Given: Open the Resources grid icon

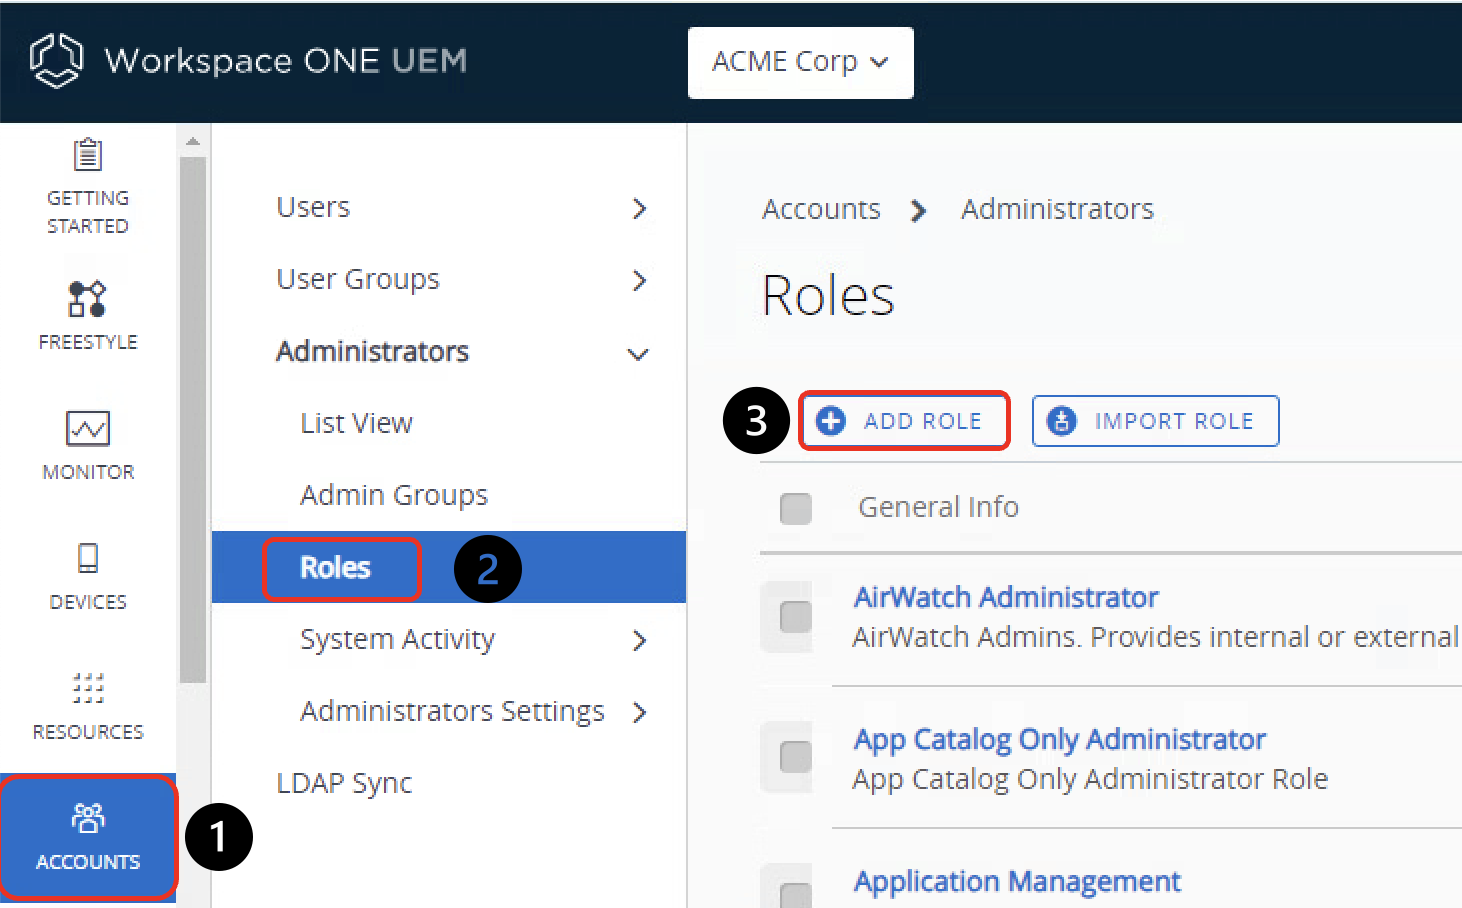Looking at the screenshot, I should (x=88, y=688).
